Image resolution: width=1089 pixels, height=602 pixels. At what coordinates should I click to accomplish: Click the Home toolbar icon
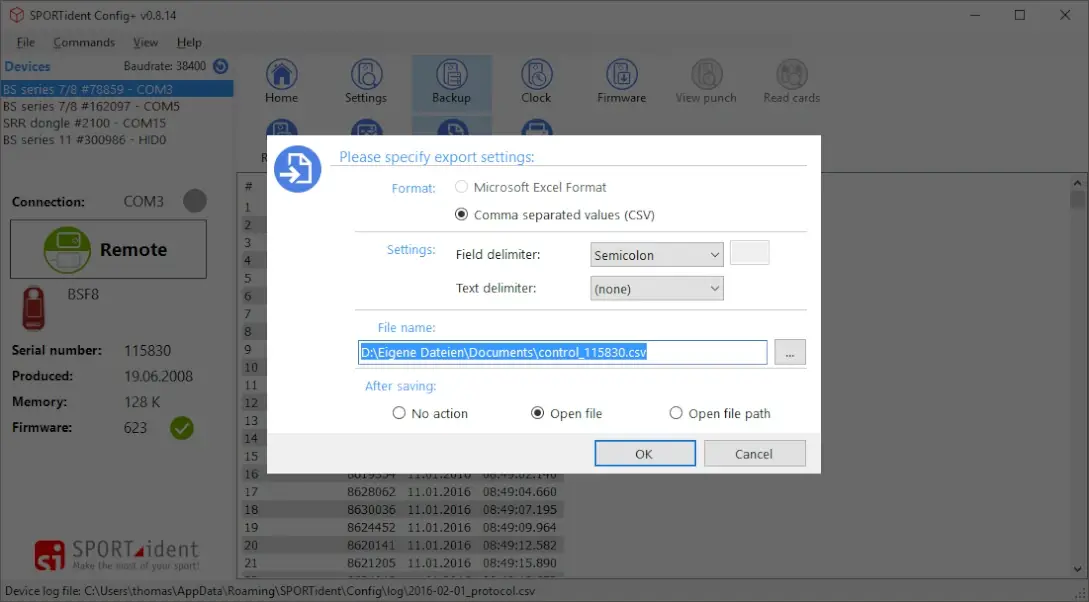pos(281,76)
